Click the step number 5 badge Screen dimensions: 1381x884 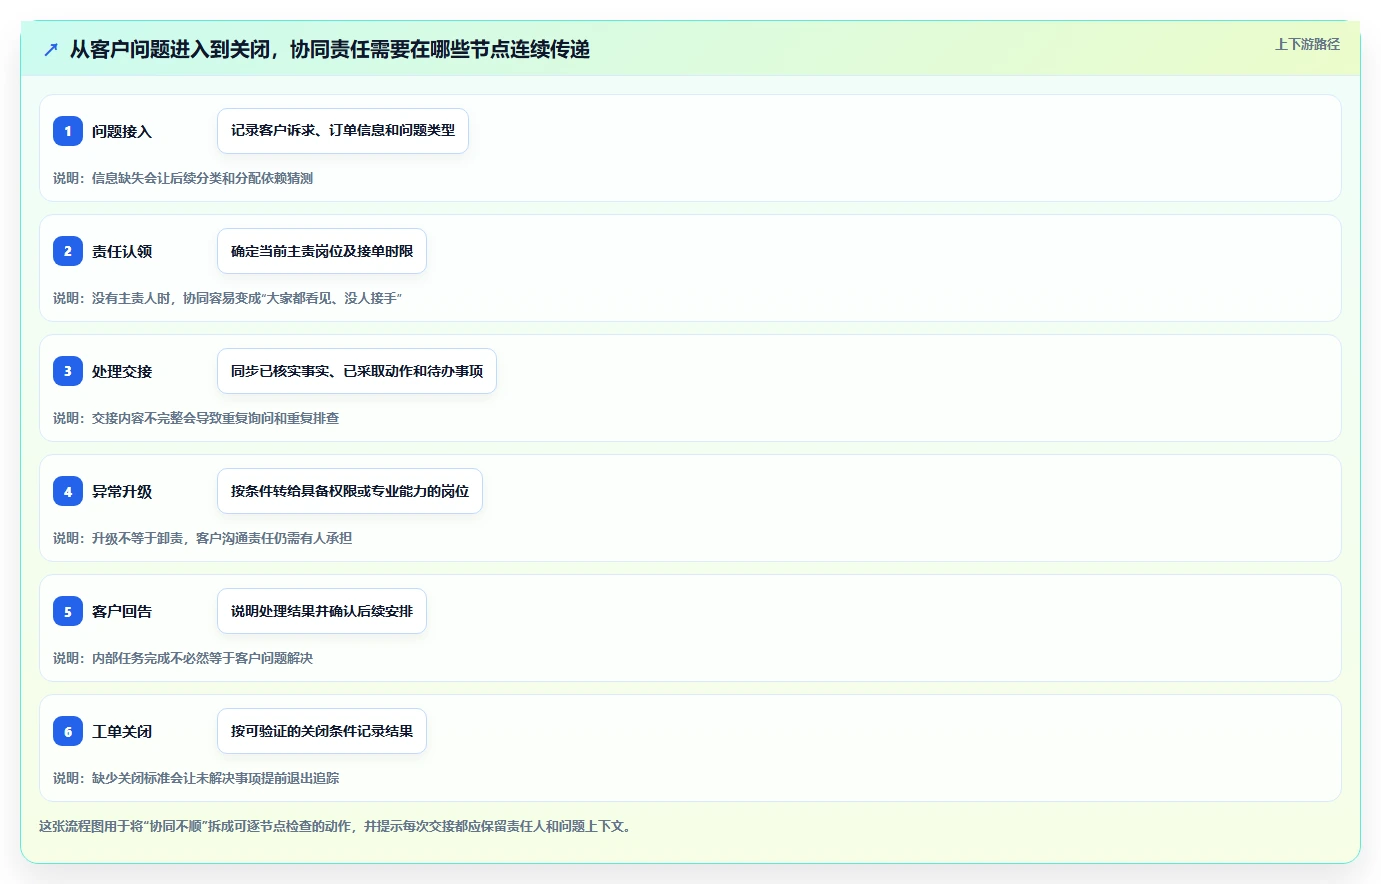68,611
